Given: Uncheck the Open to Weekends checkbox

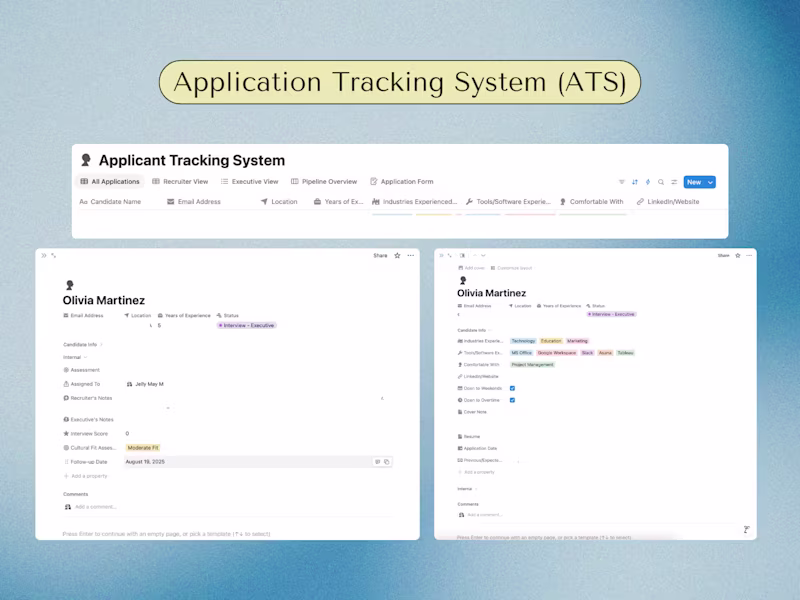Looking at the screenshot, I should tap(512, 388).
